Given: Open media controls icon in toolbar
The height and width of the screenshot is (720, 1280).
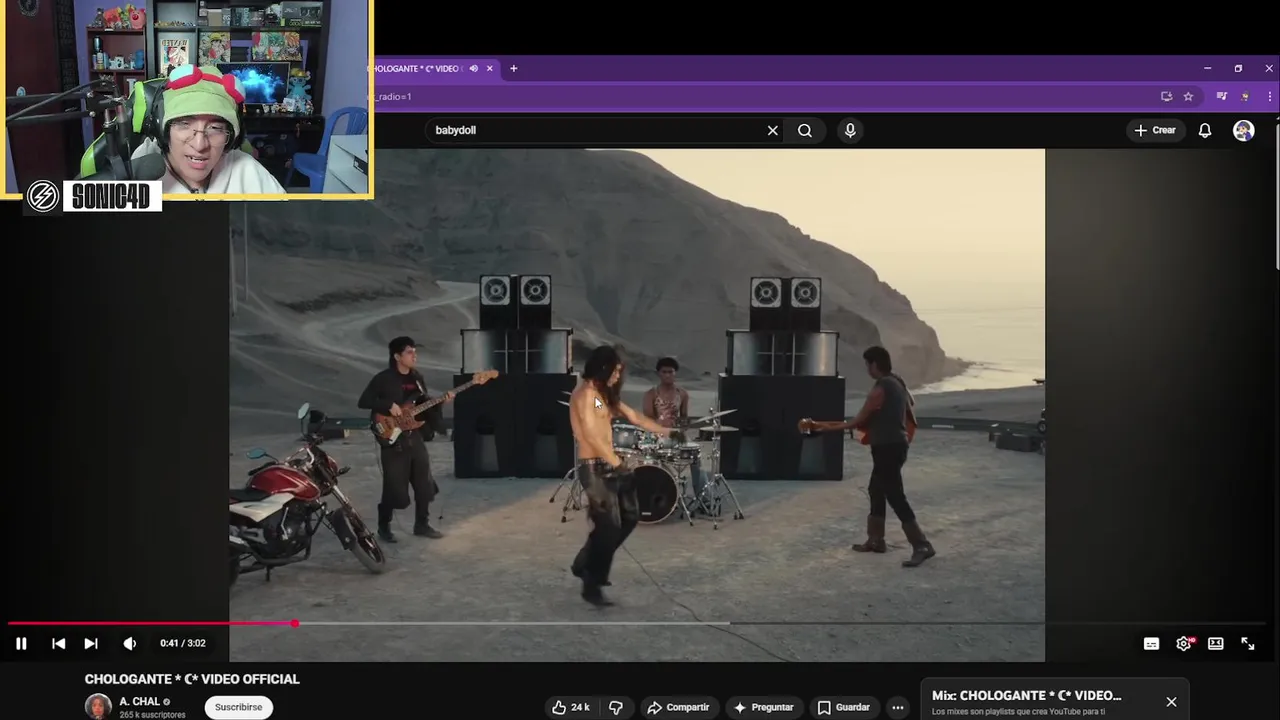Looking at the screenshot, I should [1221, 96].
